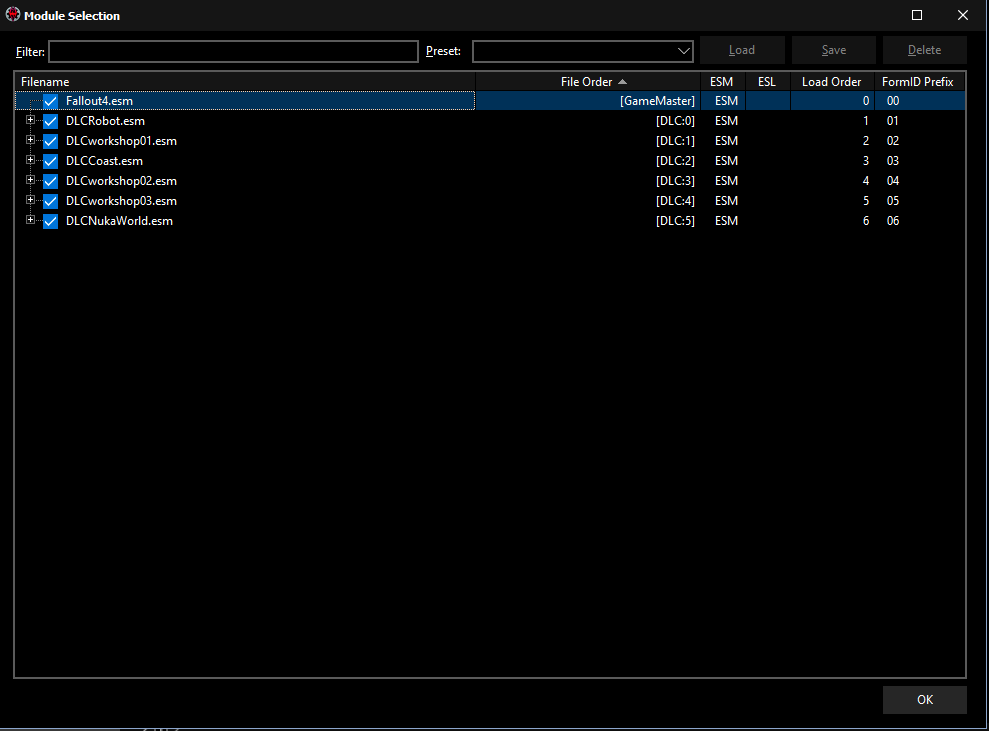Click FormID prefix 02 cell
This screenshot has width=989, height=731.
coord(892,141)
